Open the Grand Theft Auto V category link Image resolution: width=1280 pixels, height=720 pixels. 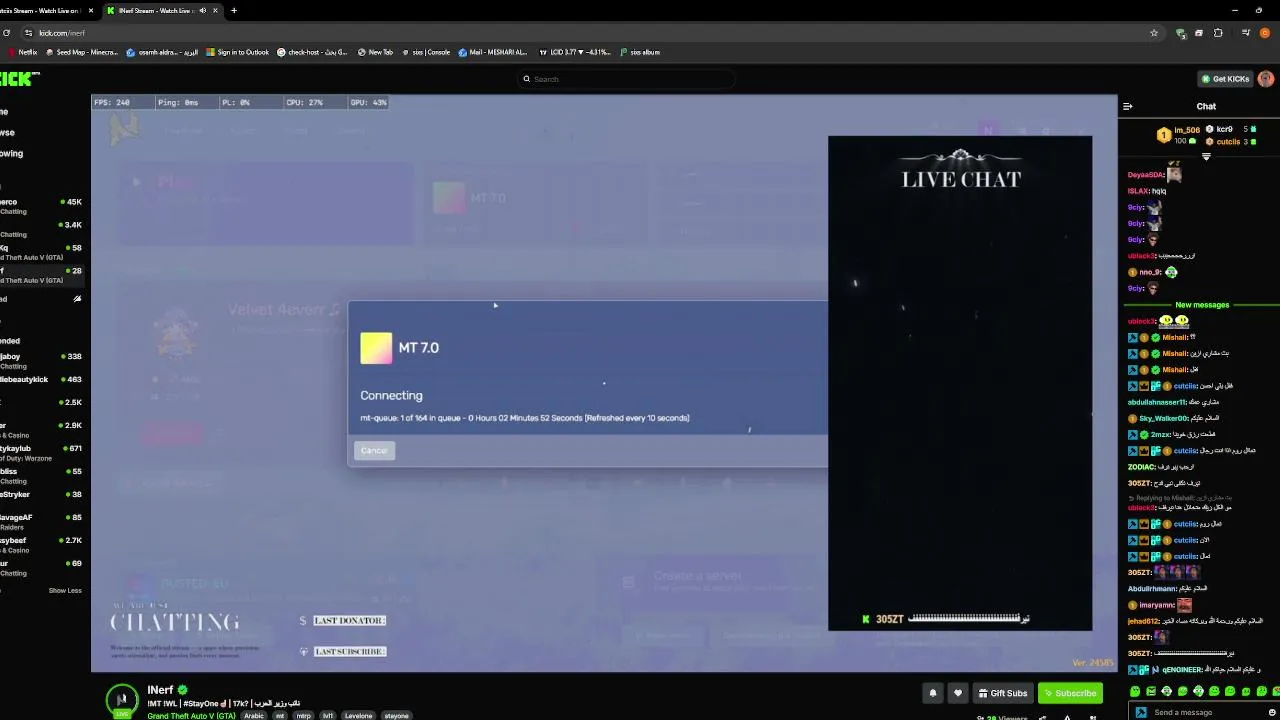(191, 716)
